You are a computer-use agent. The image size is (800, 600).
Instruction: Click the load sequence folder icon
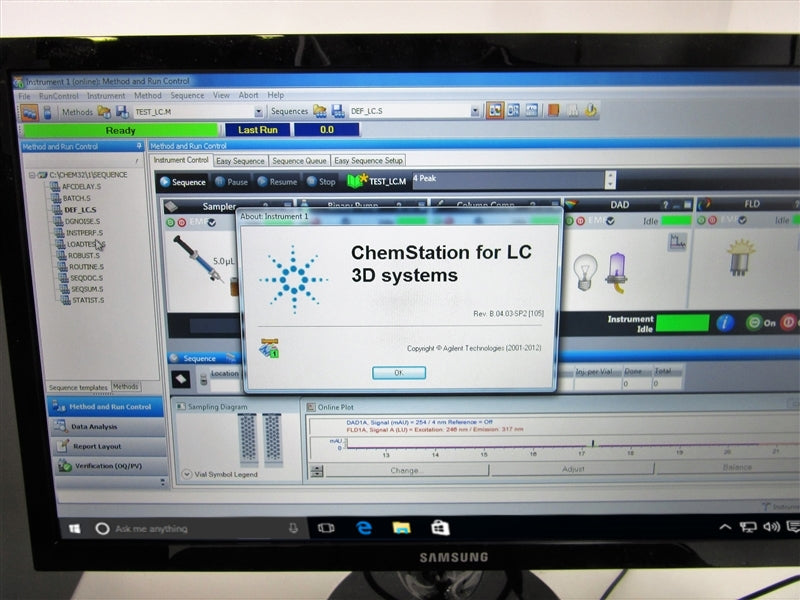pyautogui.click(x=320, y=111)
